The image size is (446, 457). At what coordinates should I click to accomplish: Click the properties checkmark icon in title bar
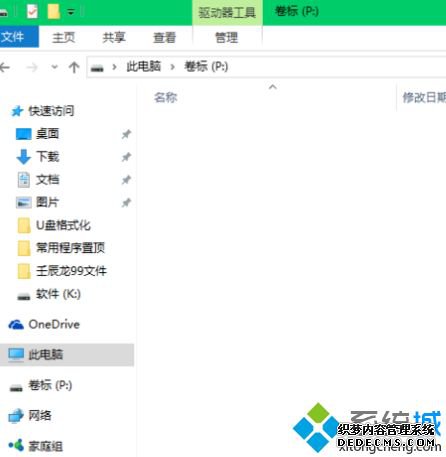pos(32,12)
